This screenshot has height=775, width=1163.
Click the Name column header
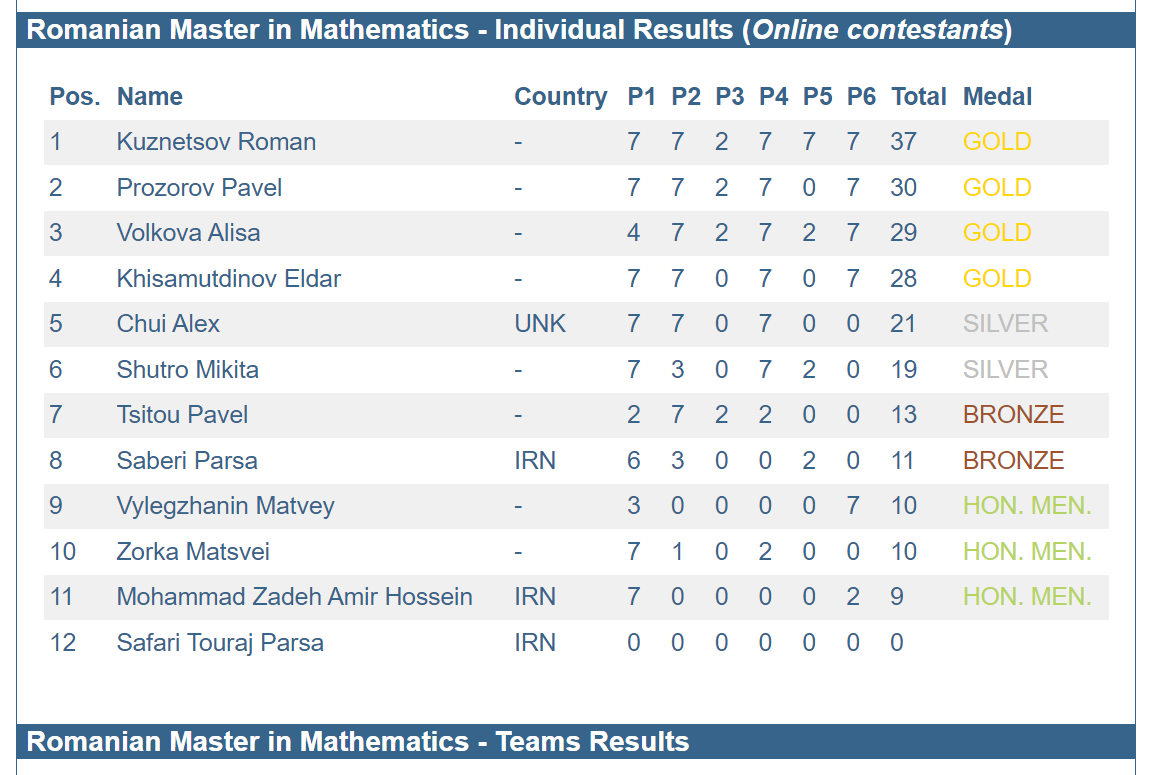point(150,96)
